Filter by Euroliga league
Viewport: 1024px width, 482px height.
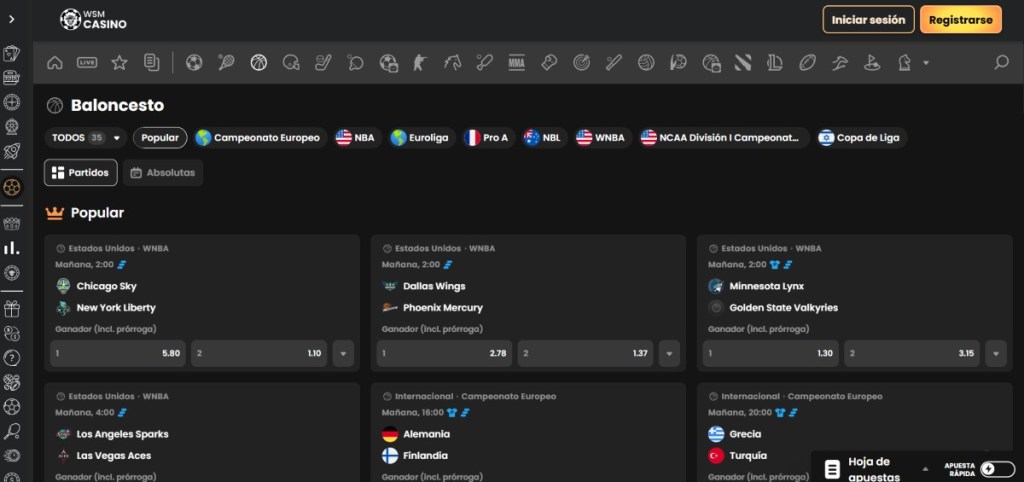pos(420,138)
